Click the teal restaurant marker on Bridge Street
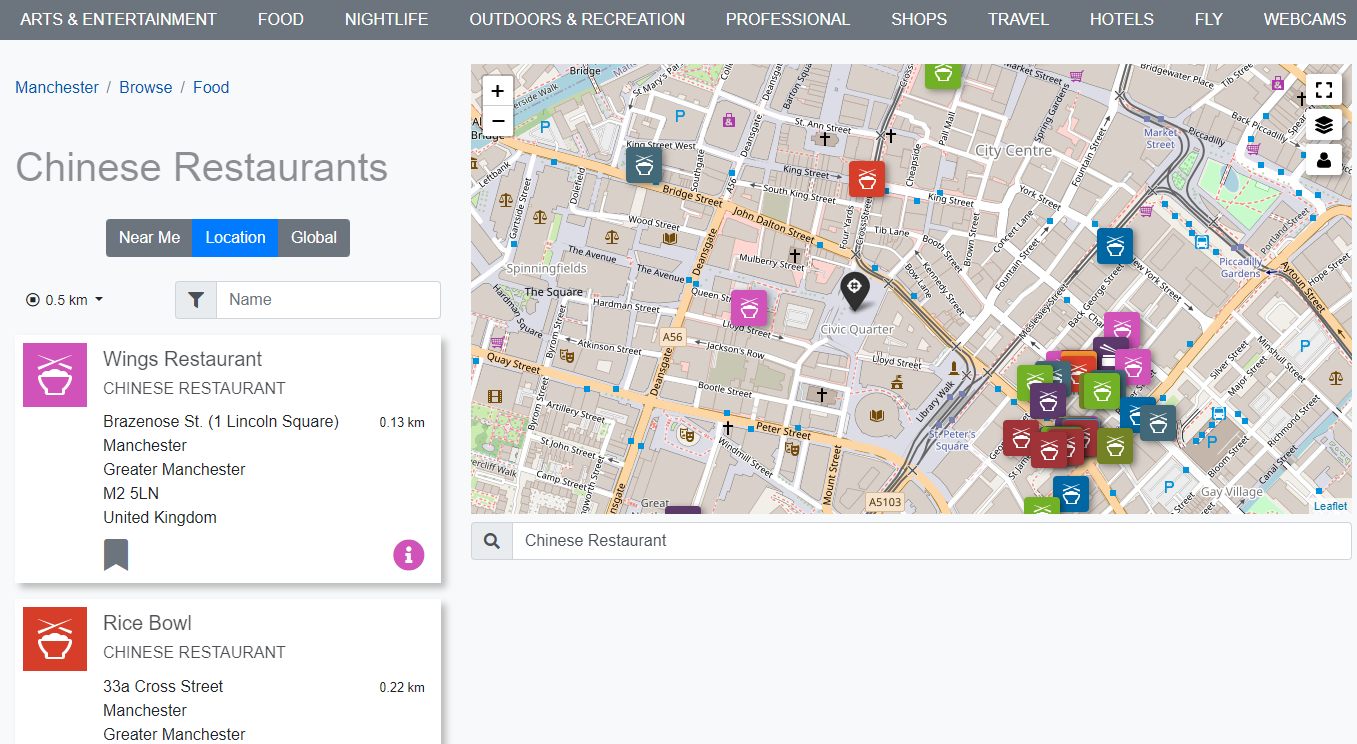1357x744 pixels. 644,165
